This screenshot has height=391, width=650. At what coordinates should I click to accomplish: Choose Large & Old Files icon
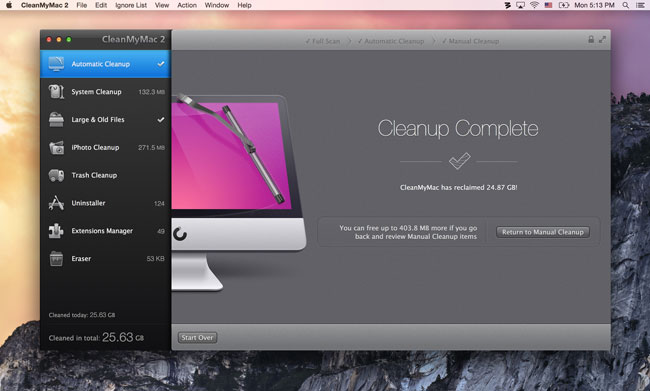(x=56, y=119)
